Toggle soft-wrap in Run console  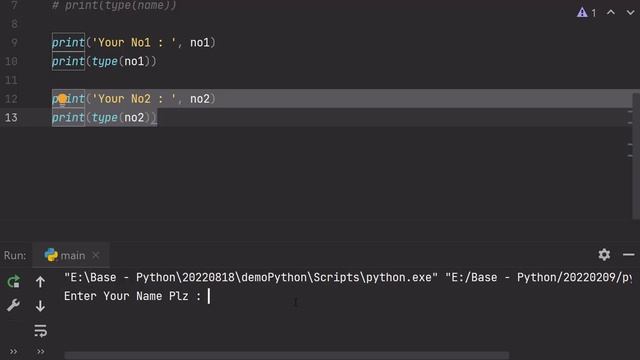point(40,330)
